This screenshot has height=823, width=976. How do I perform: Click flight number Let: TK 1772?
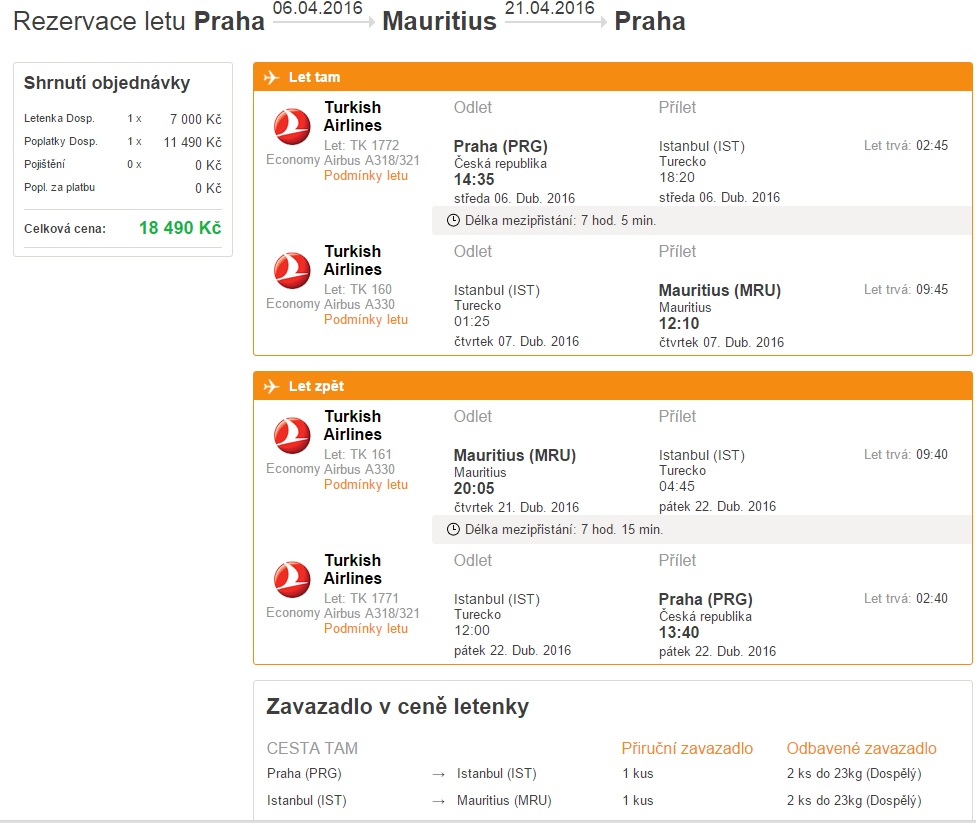362,145
